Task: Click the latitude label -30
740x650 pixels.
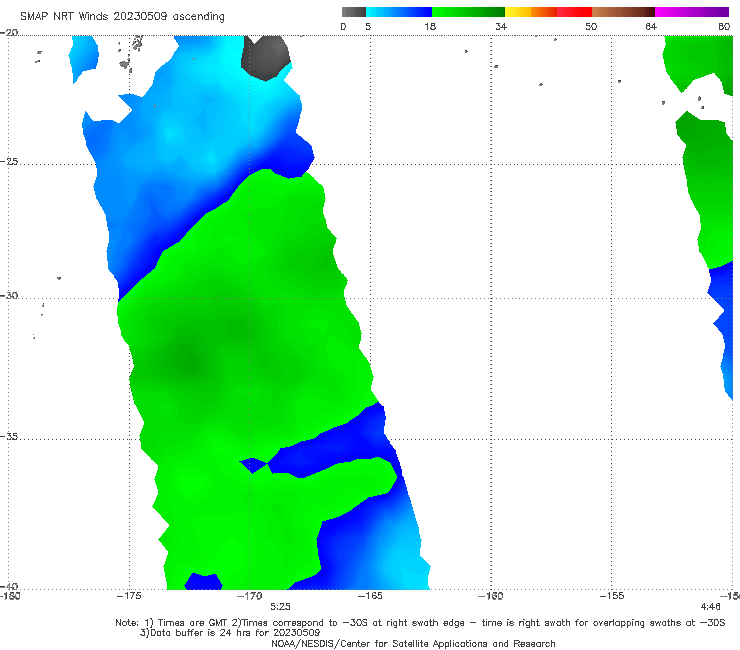Action: [x=9, y=295]
